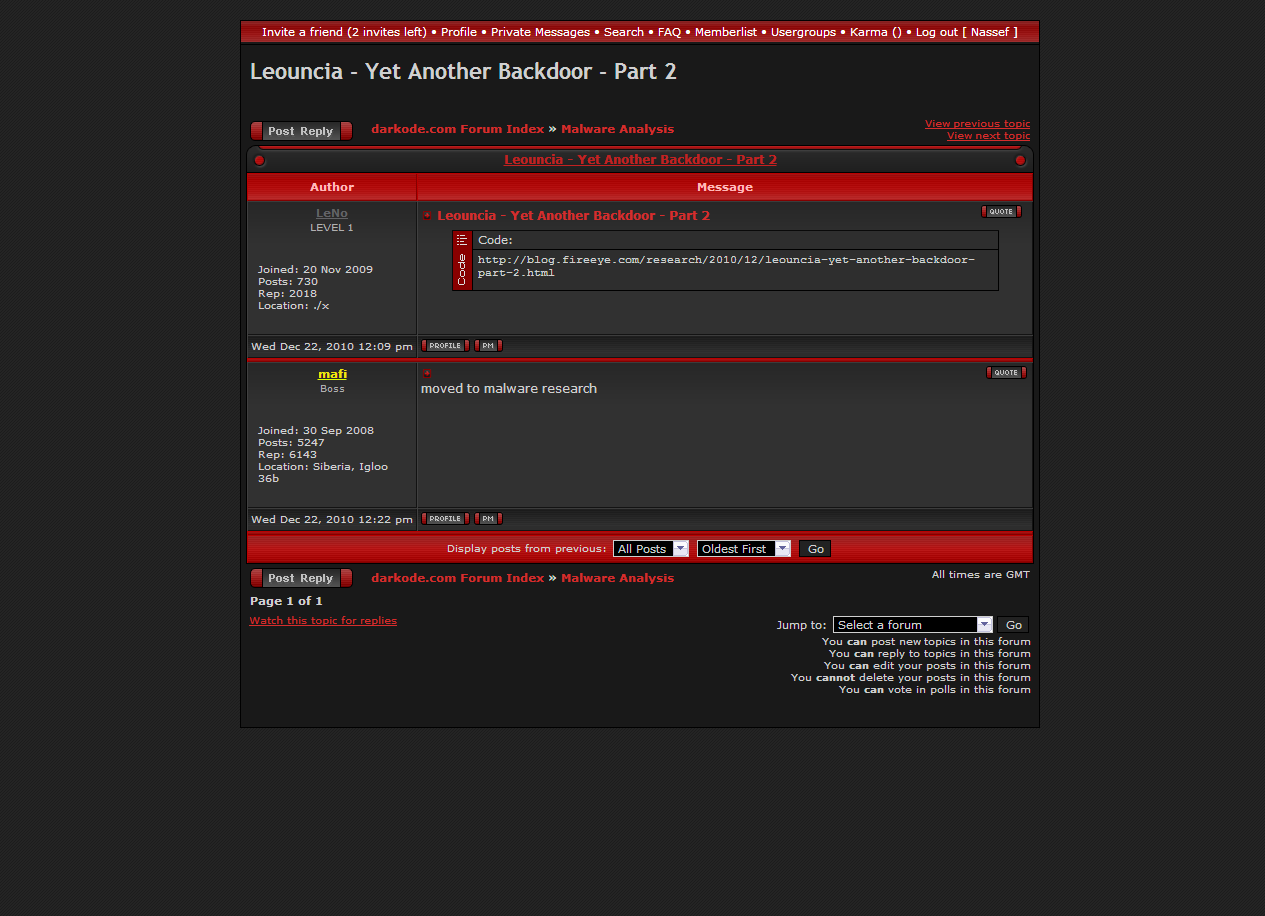
Task: Select Memberlist from the top navigation
Action: click(726, 32)
